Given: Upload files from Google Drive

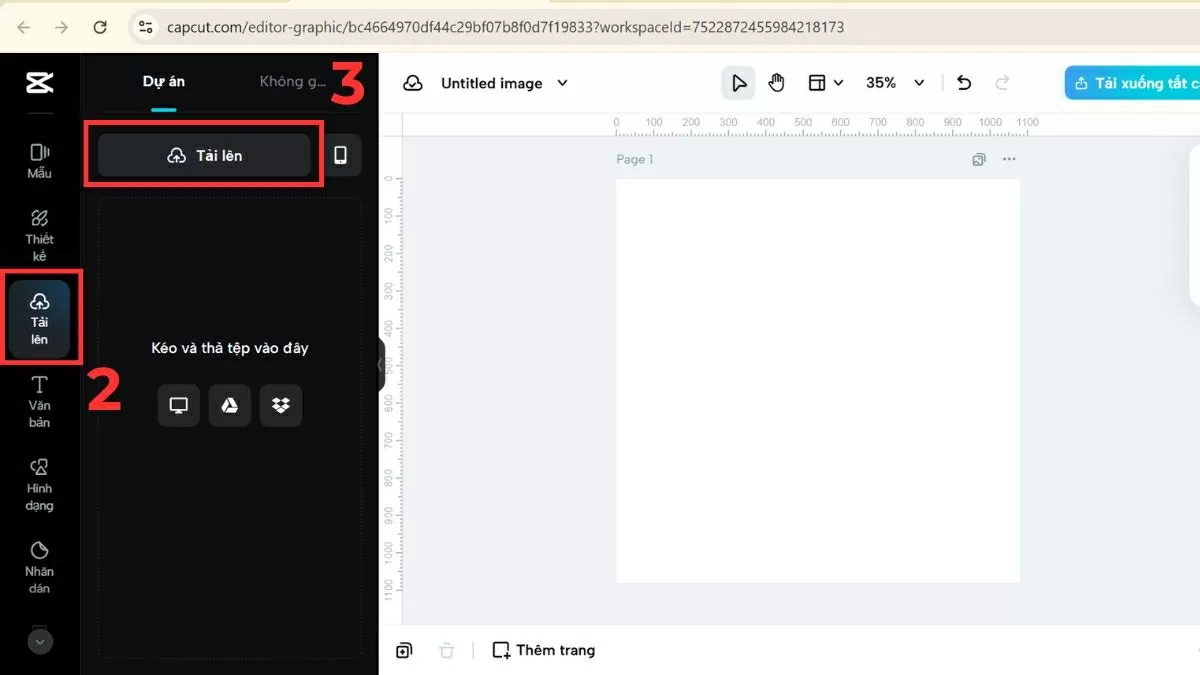Looking at the screenshot, I should (229, 405).
